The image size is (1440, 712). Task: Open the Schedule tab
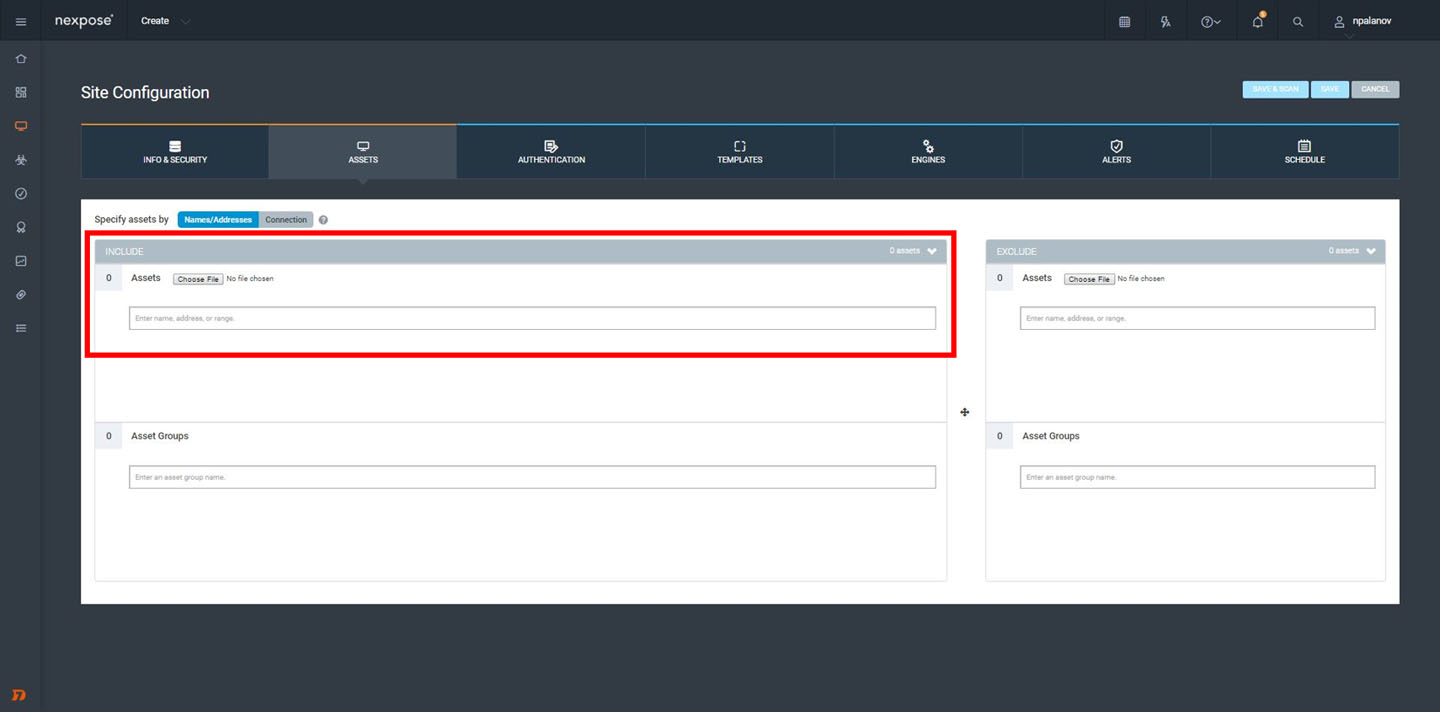1304,152
